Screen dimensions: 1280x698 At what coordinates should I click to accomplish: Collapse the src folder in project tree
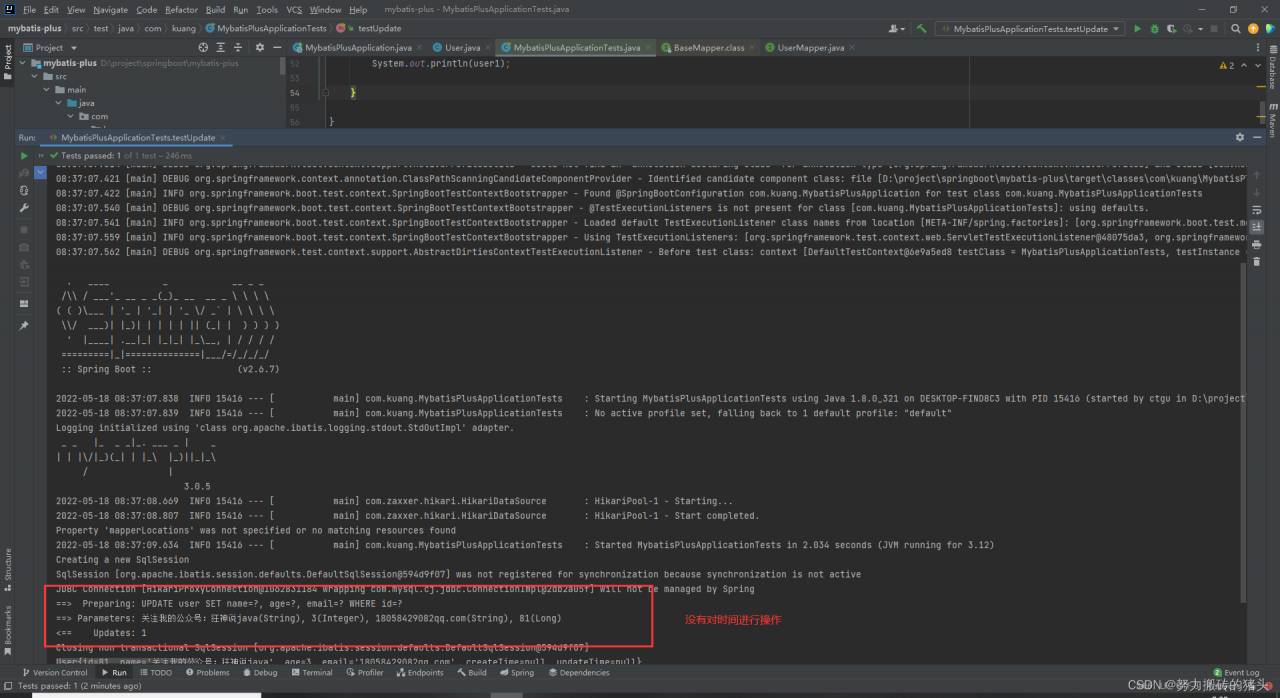[35, 76]
